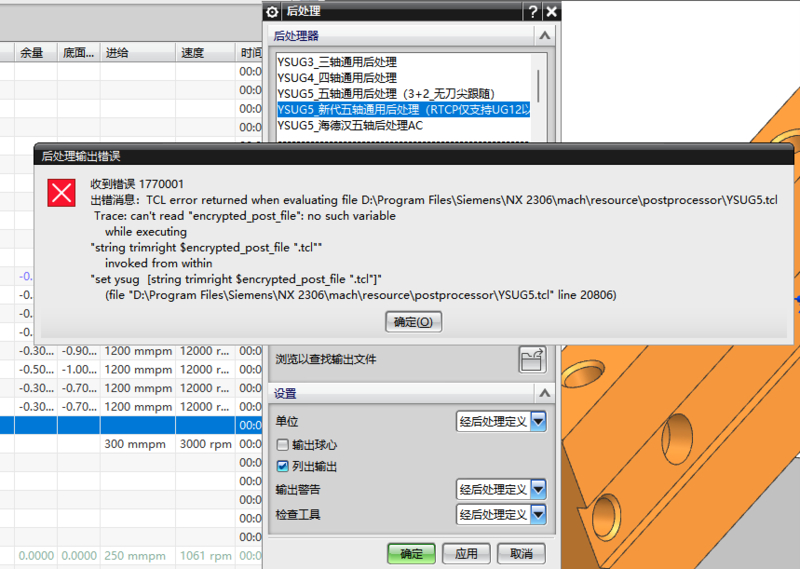The image size is (800, 569).
Task: Click the 余量 column header
Action: point(36,53)
